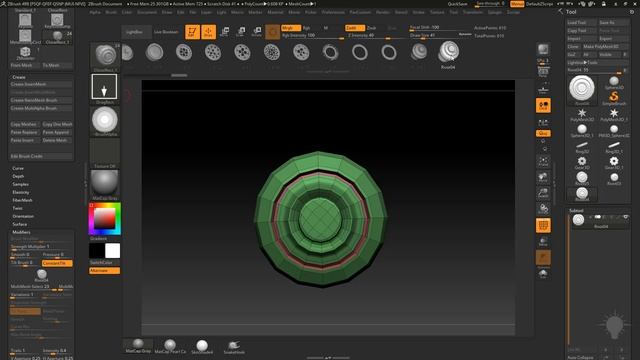Pick a hue in the color picker square

[x=104, y=219]
